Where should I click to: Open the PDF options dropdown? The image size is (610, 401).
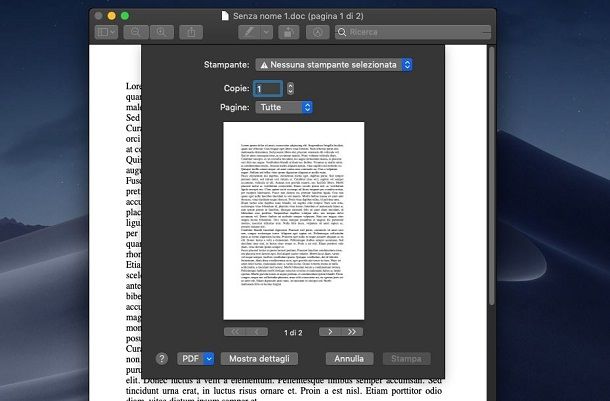coord(195,359)
